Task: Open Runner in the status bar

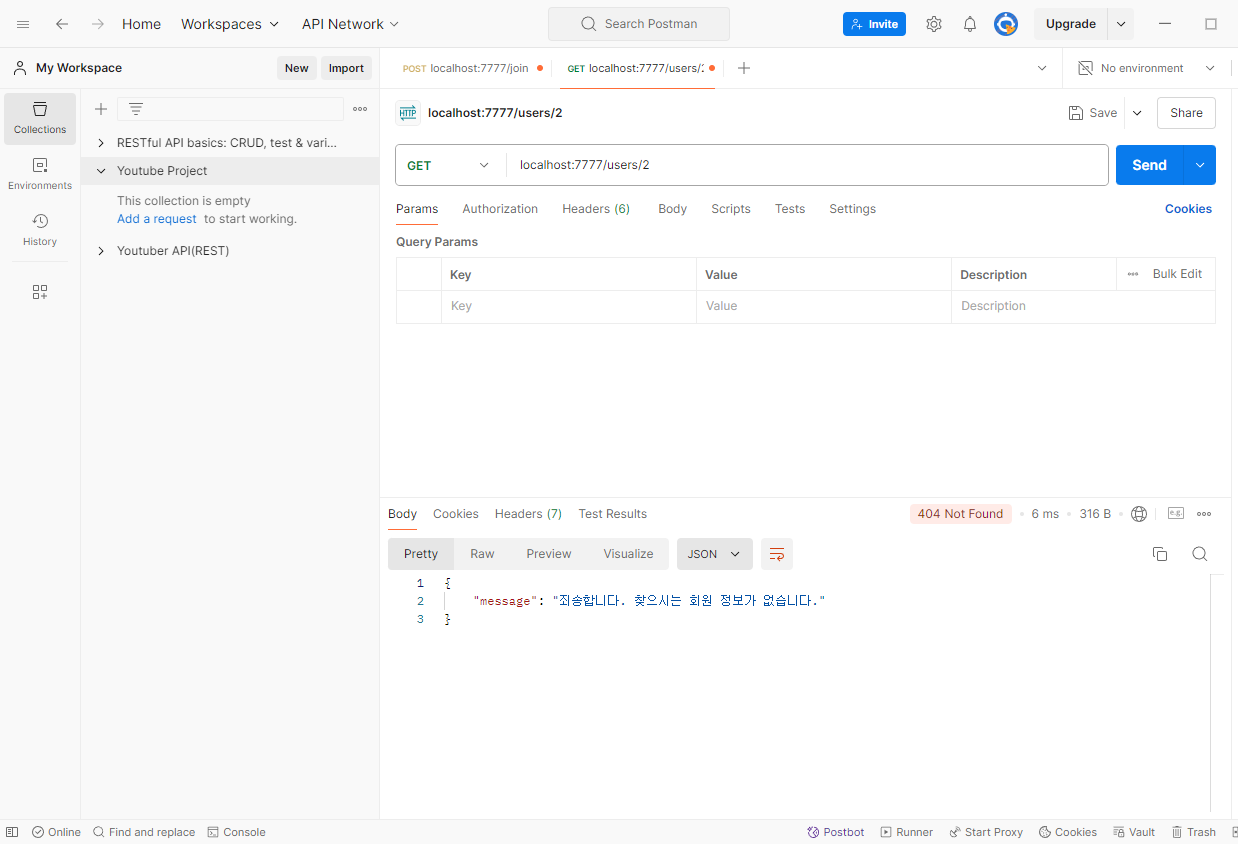Action: point(907,832)
